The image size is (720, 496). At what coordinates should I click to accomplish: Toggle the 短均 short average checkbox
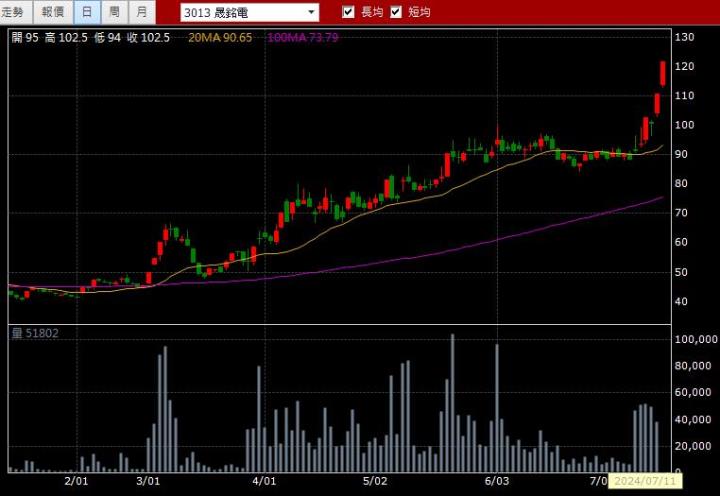tap(396, 12)
